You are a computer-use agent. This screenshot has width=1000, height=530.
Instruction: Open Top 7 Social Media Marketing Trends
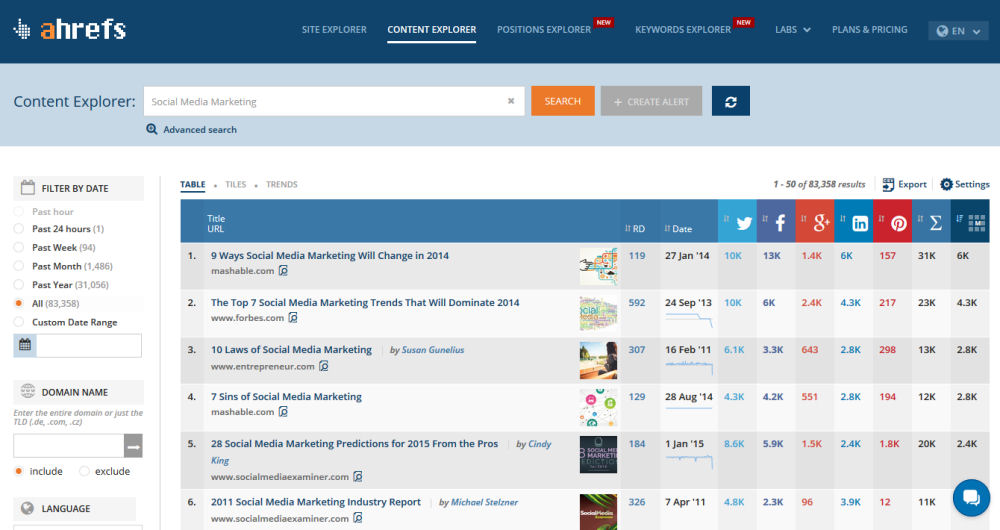365,302
